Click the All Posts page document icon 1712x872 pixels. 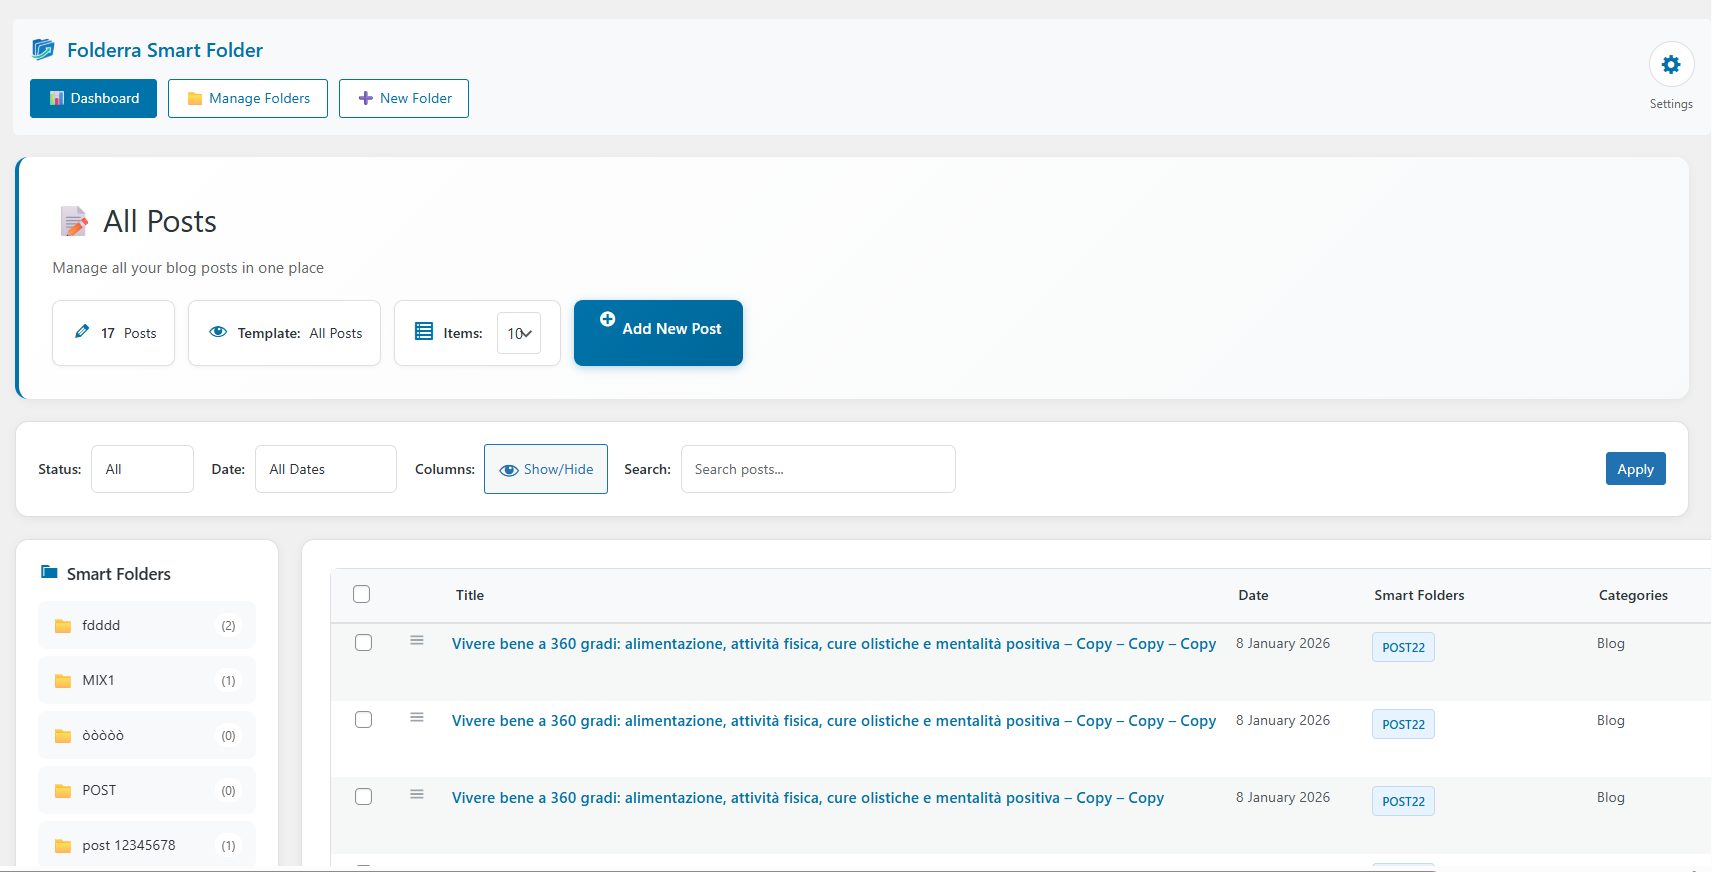pyautogui.click(x=74, y=221)
